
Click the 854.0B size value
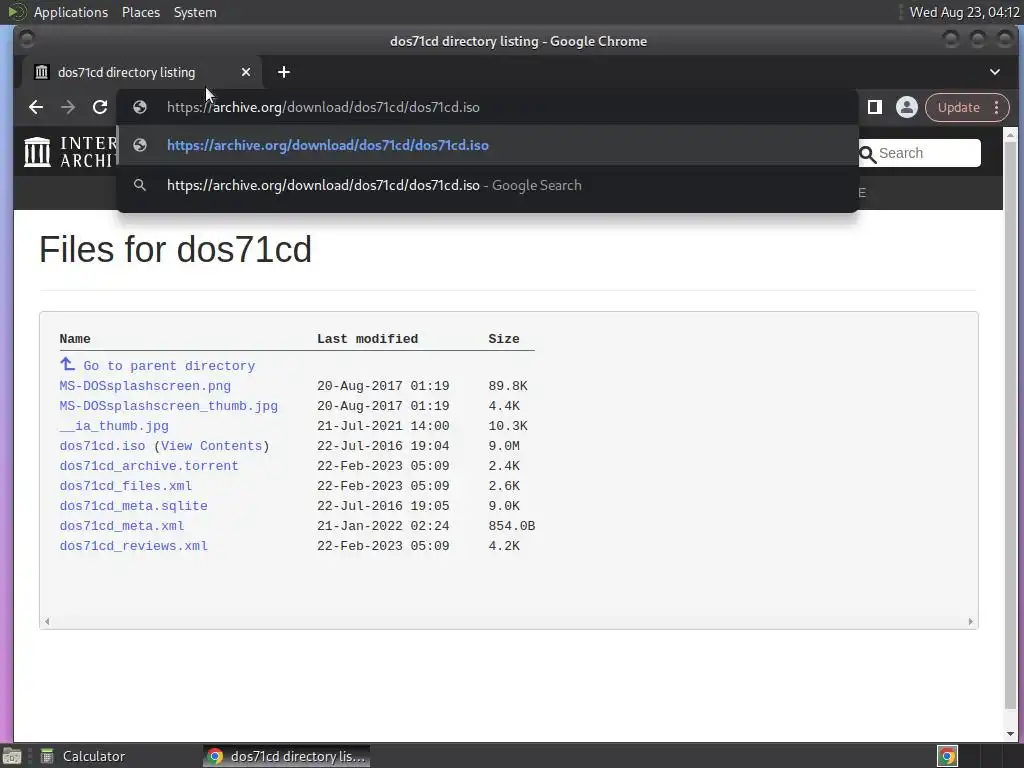tap(512, 526)
